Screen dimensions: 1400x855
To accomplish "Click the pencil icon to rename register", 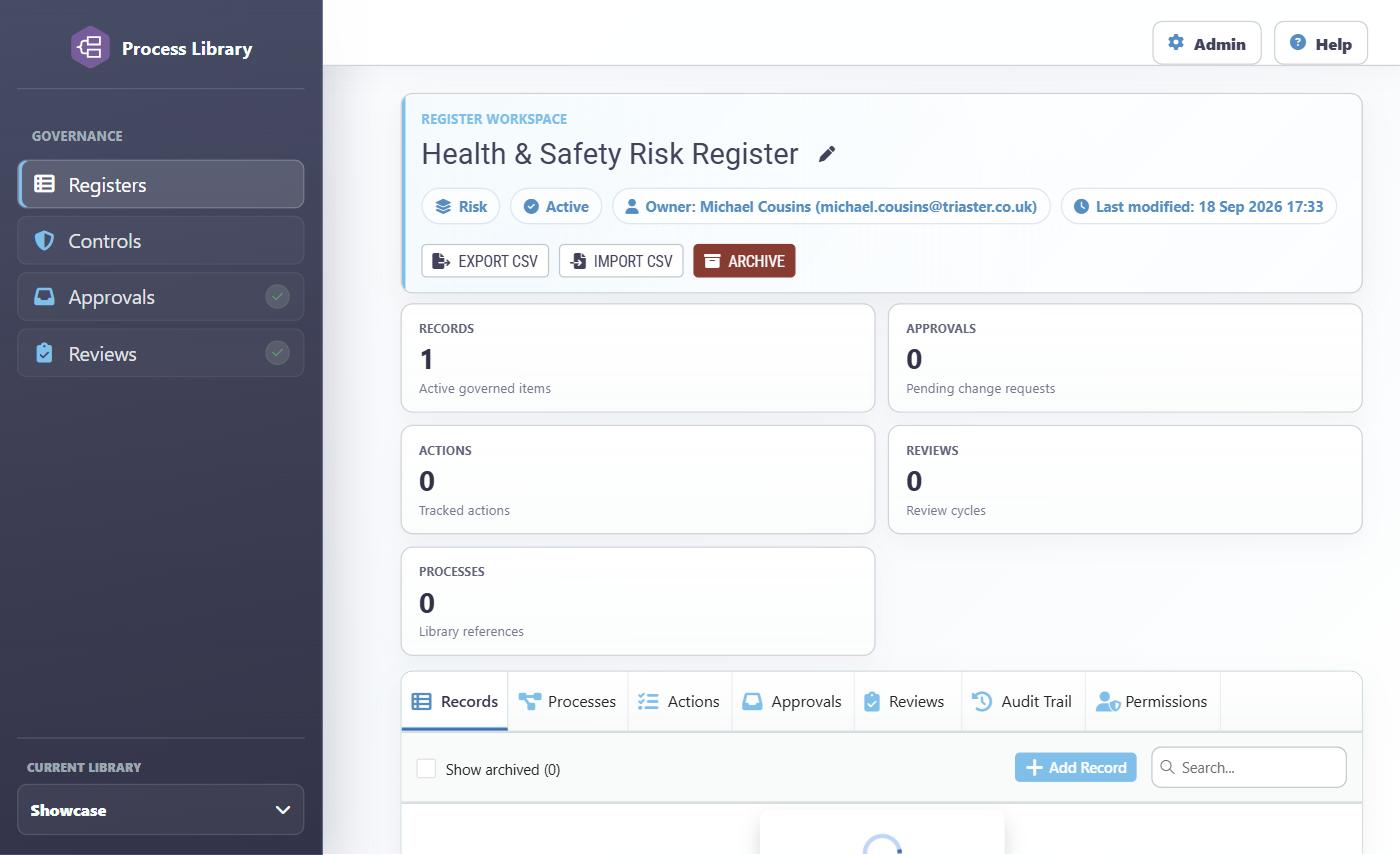I will [827, 154].
